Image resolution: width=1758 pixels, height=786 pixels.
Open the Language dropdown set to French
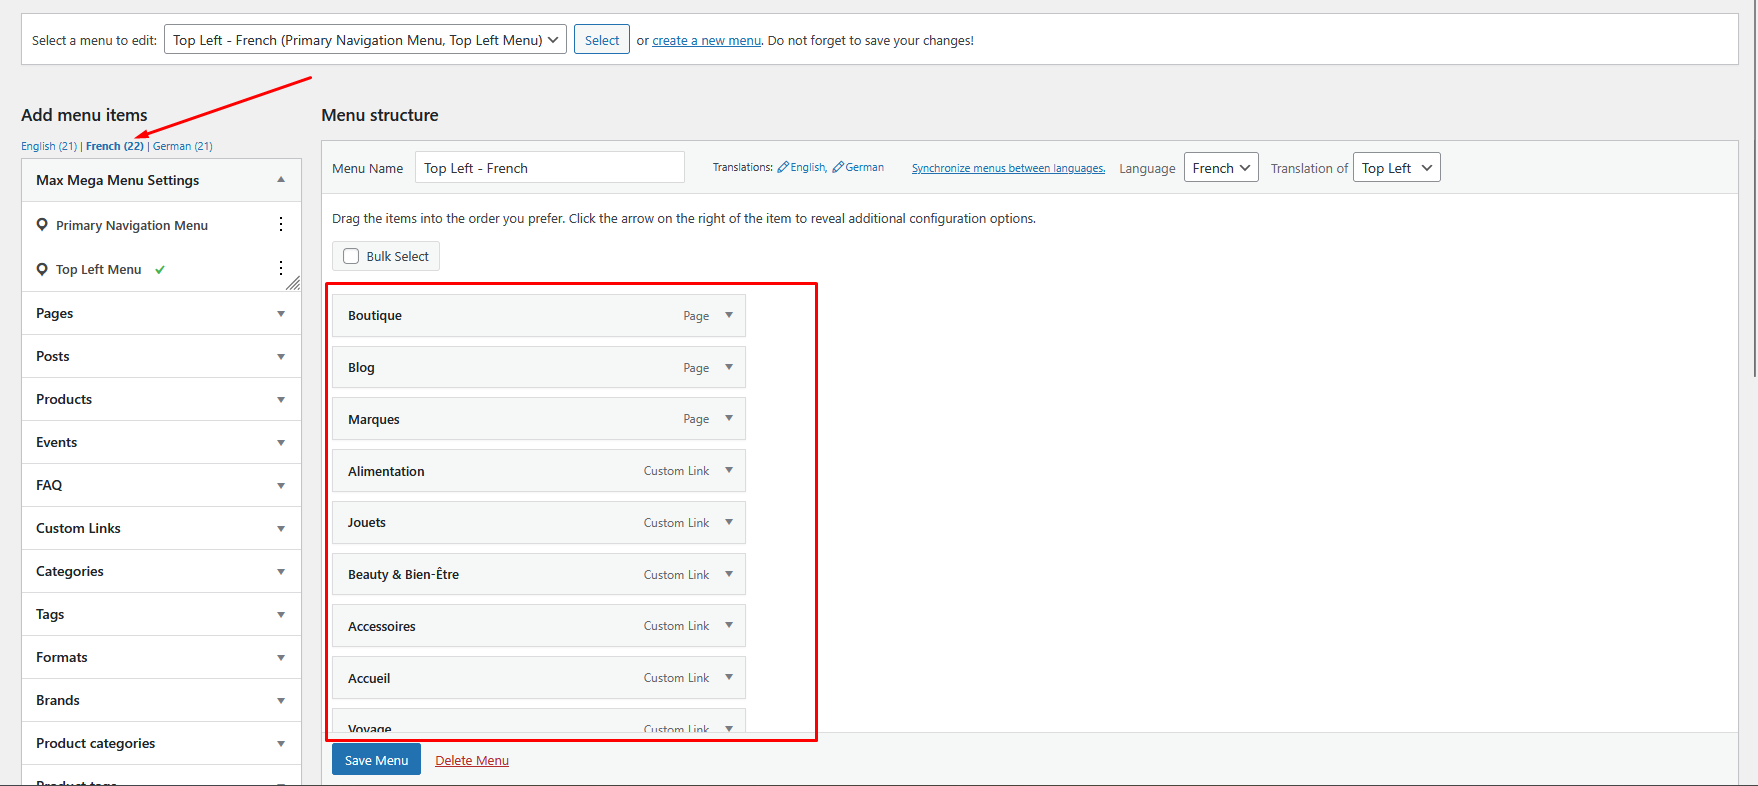pos(1220,168)
